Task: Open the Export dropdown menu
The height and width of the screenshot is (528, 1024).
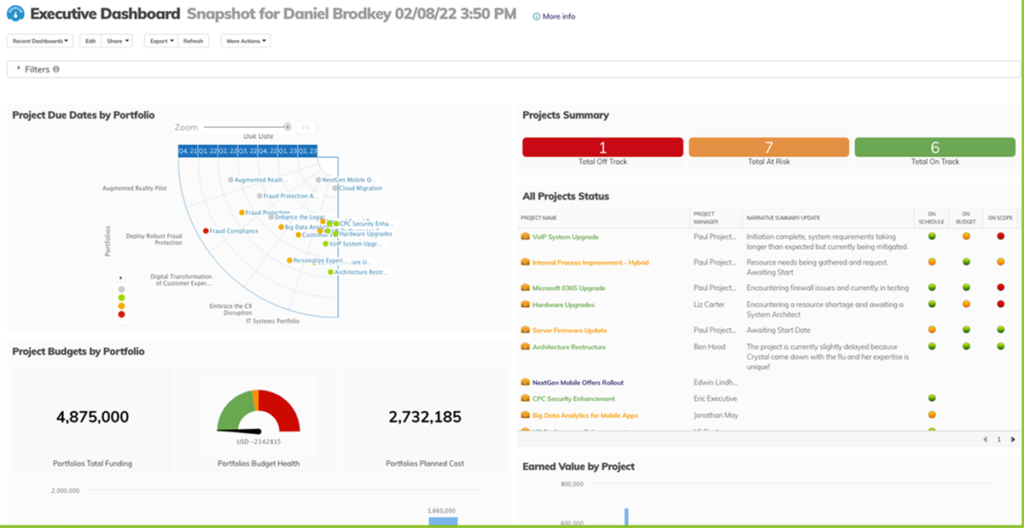Action: click(x=160, y=41)
